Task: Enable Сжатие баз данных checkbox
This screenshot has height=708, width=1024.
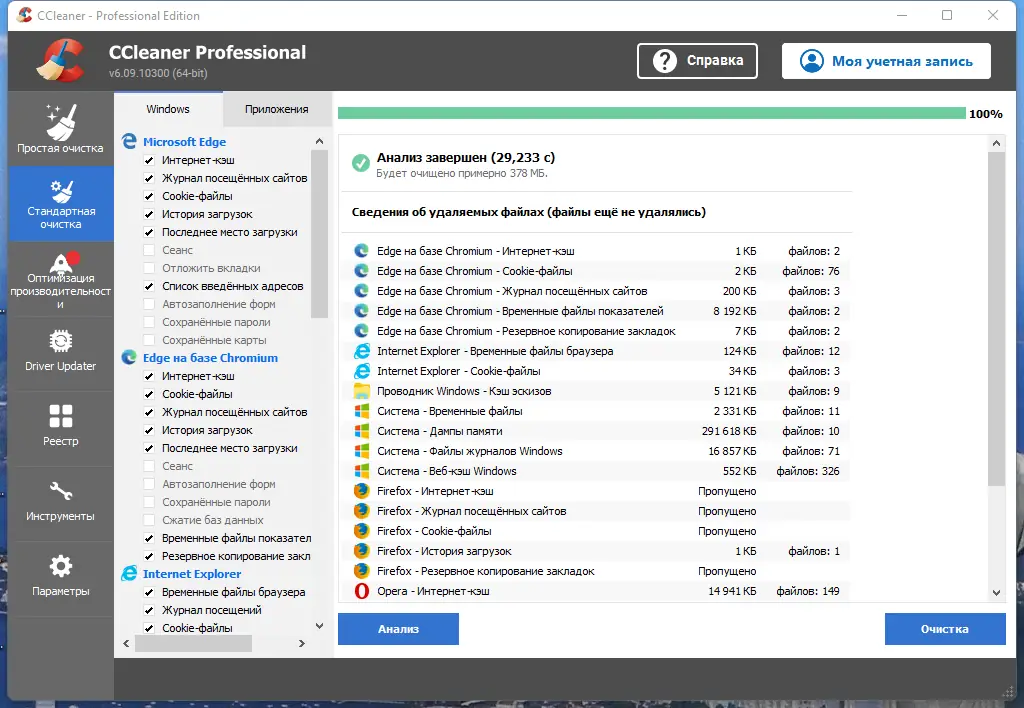Action: (x=149, y=520)
